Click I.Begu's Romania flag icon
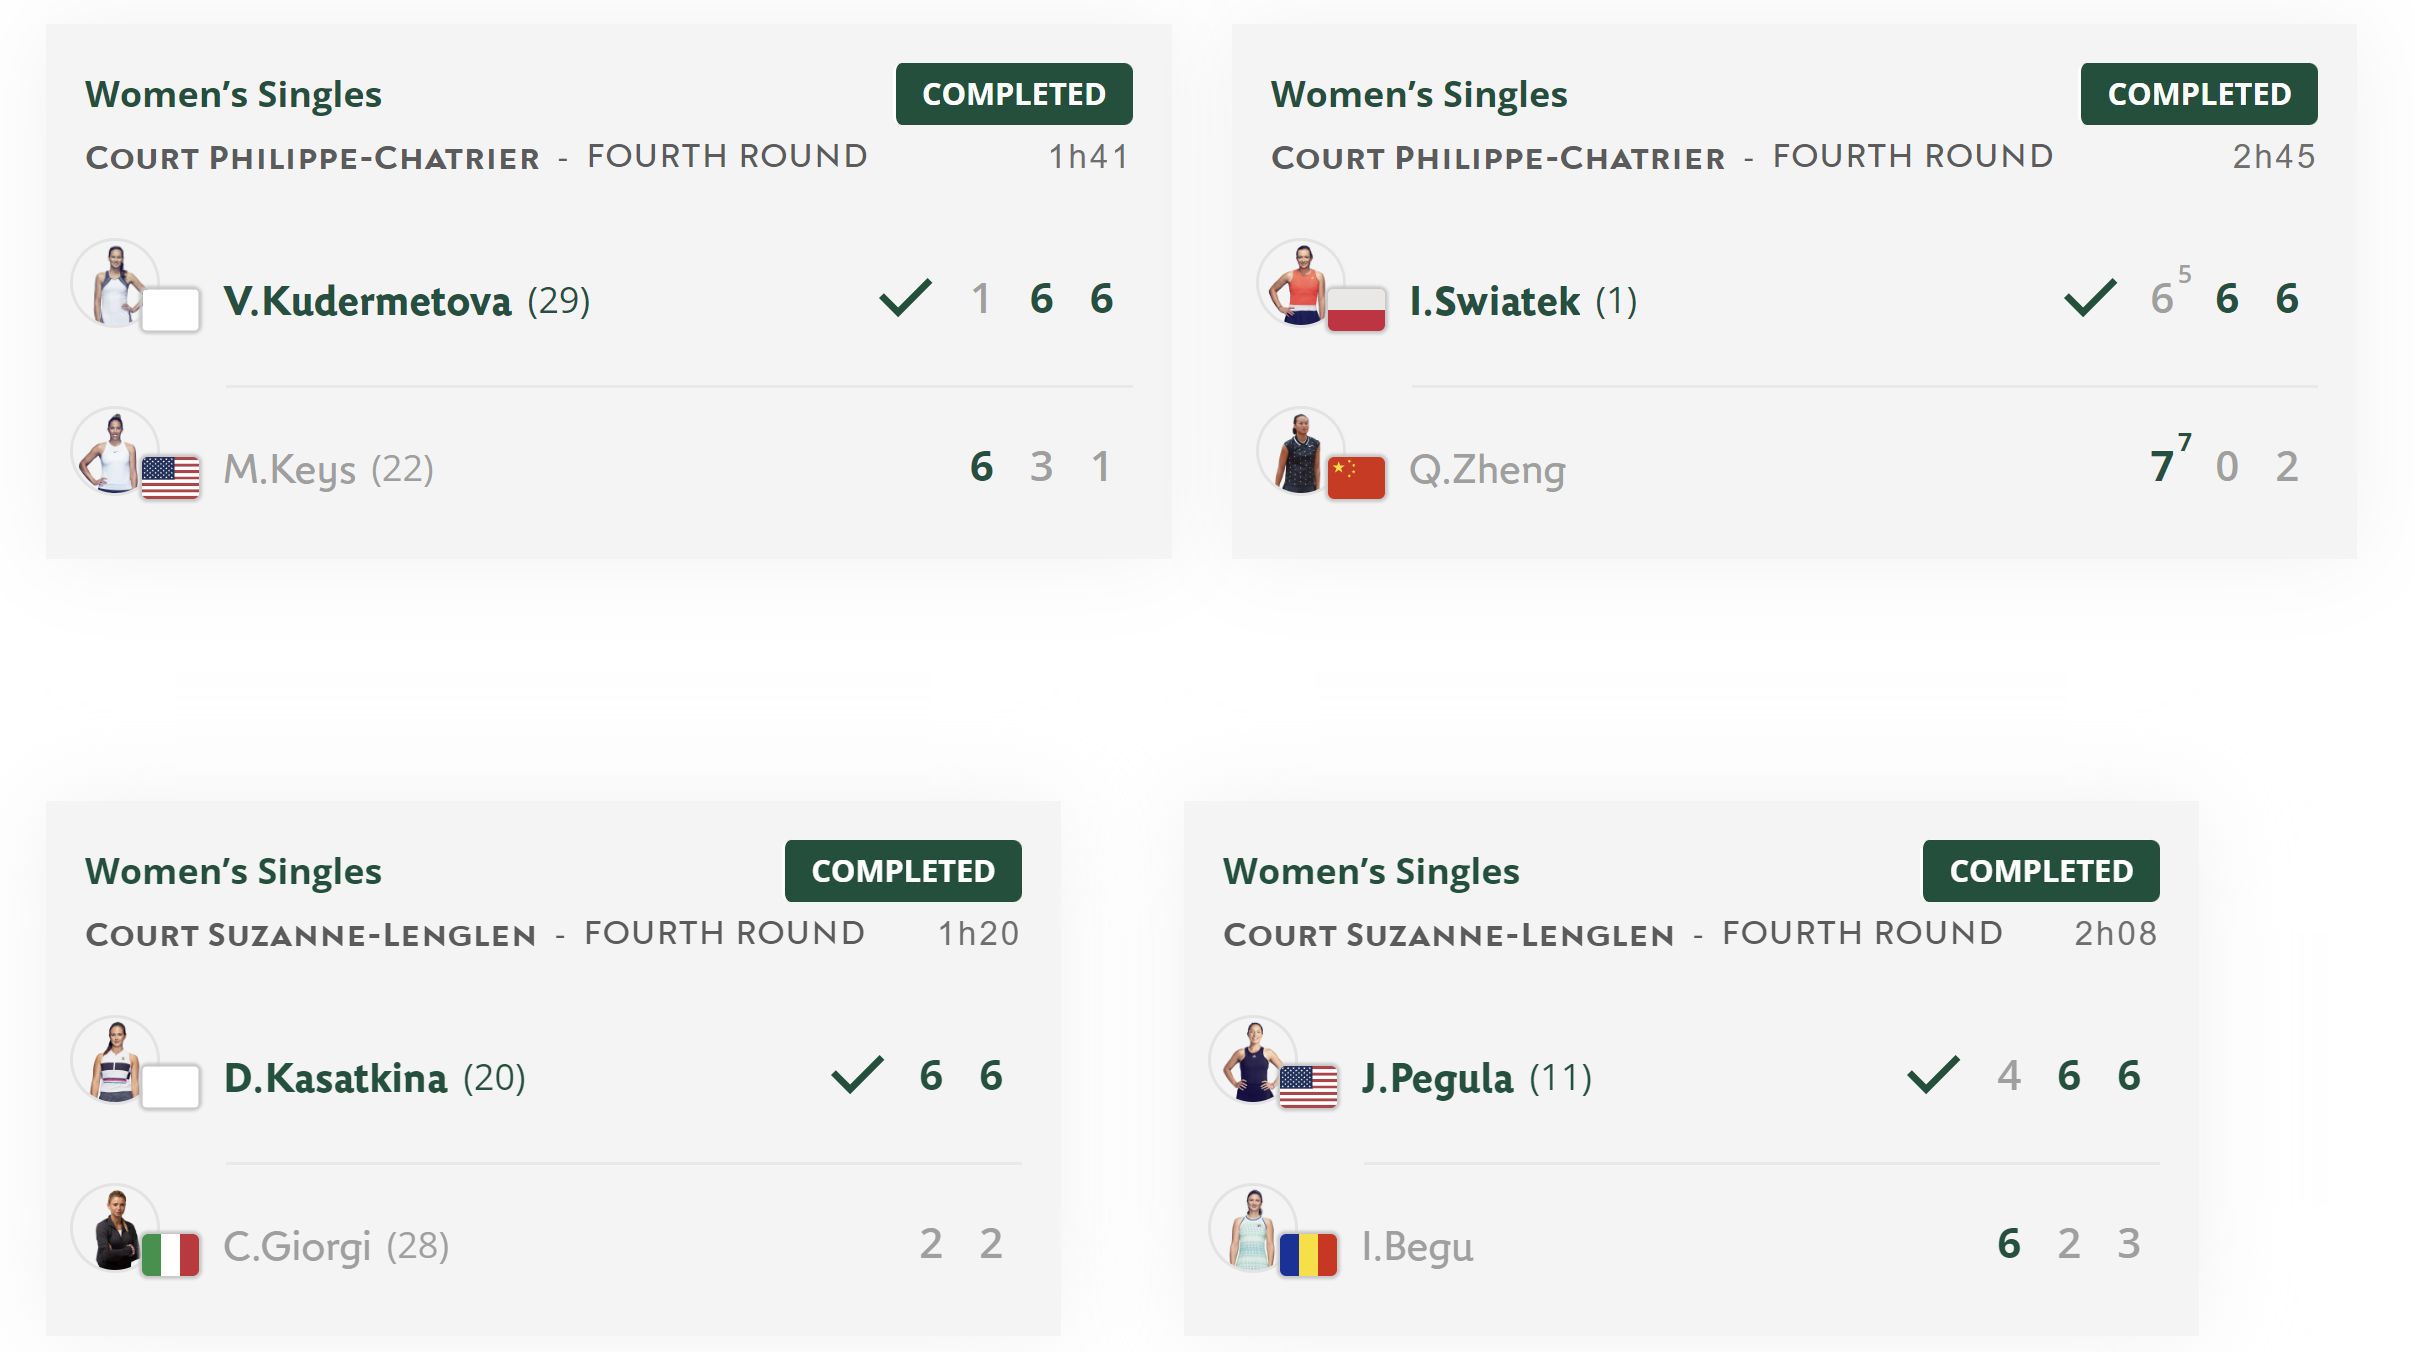The width and height of the screenshot is (2415, 1352). coord(1308,1254)
